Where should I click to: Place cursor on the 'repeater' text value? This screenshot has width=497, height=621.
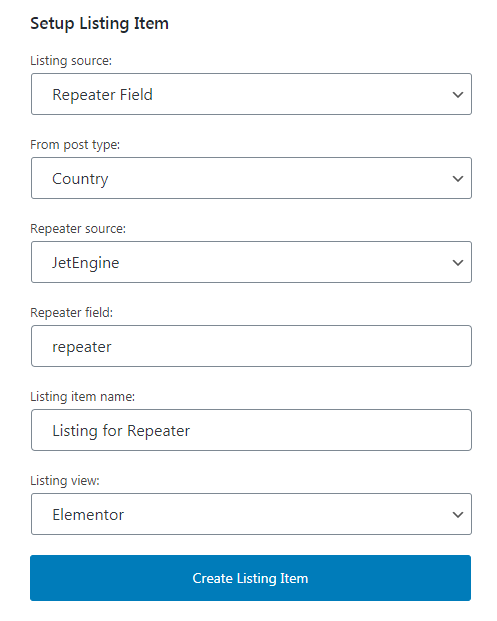pyautogui.click(x=82, y=347)
